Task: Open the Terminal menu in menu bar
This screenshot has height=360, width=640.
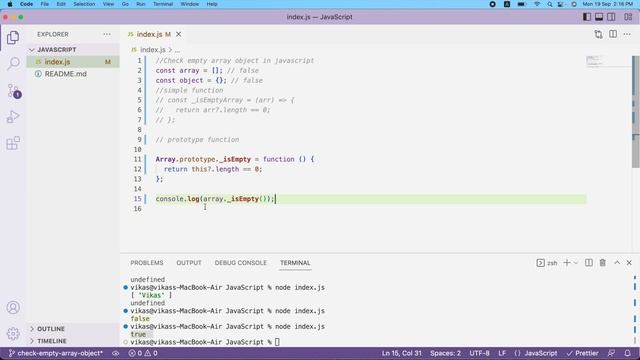Action: coord(163,4)
